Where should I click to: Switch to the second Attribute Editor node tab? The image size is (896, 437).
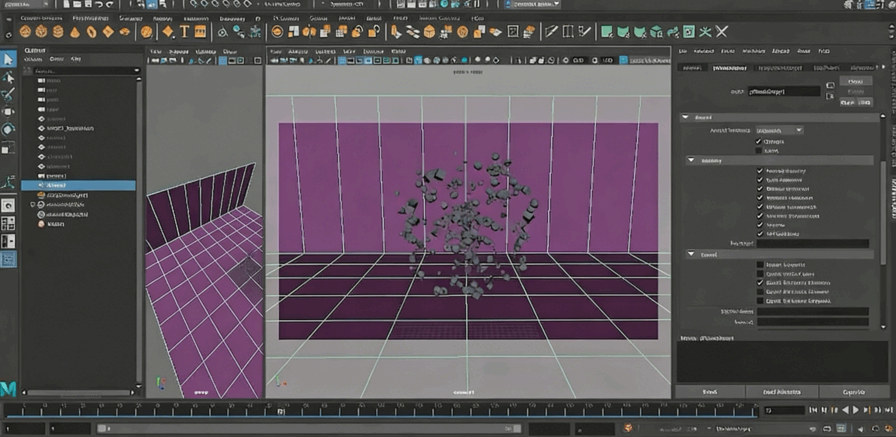730,68
